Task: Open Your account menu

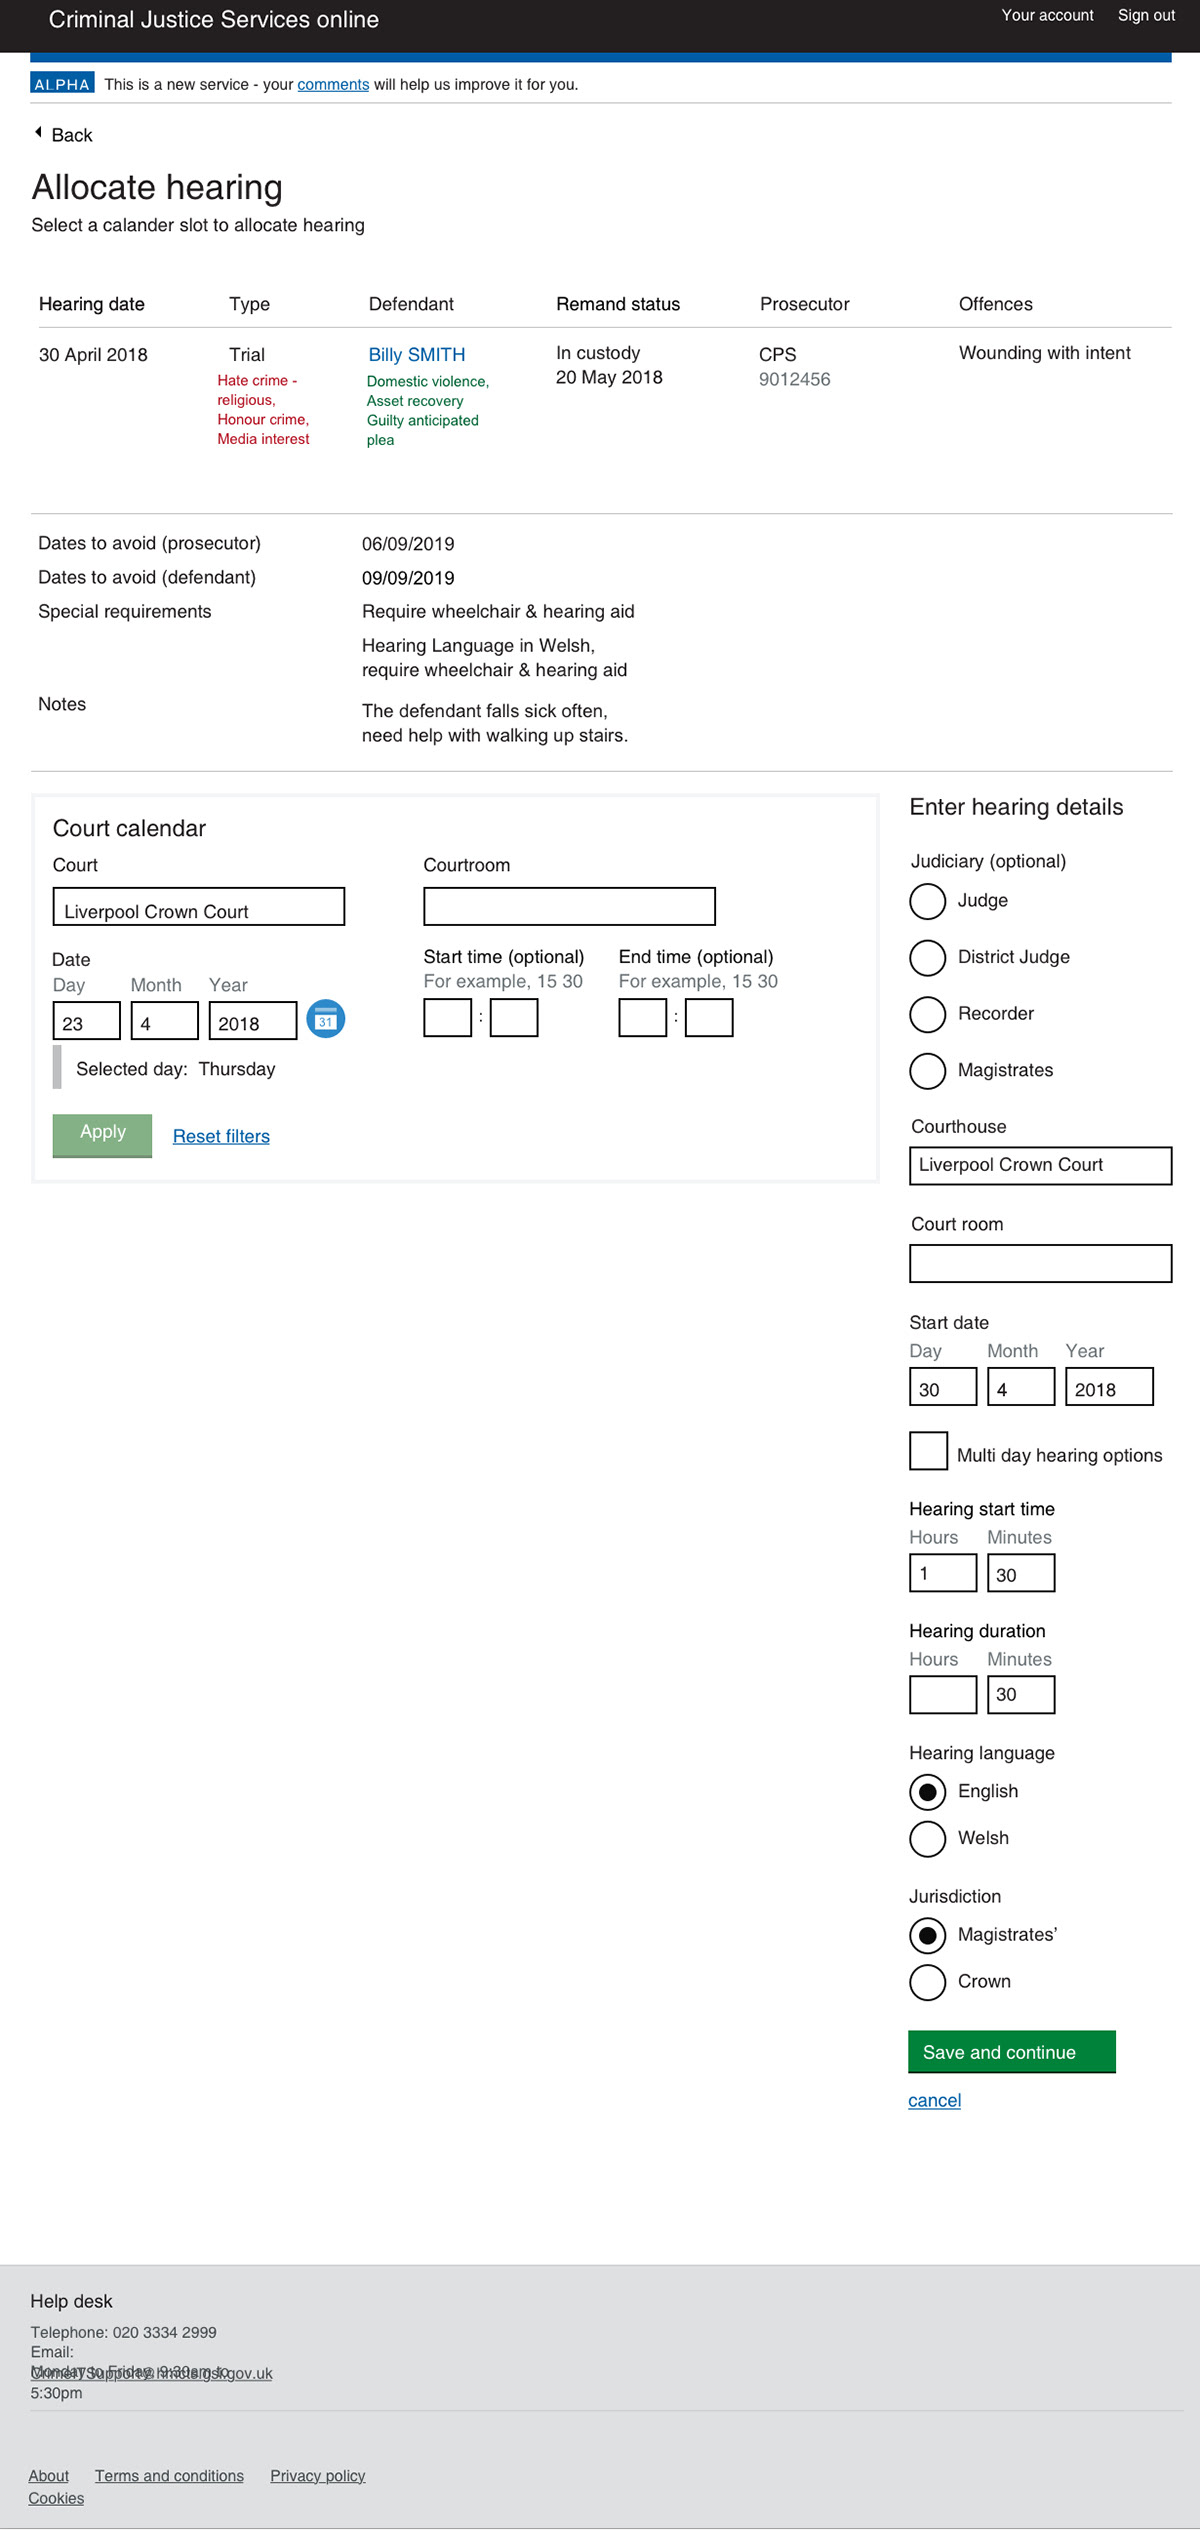Action: [1047, 16]
